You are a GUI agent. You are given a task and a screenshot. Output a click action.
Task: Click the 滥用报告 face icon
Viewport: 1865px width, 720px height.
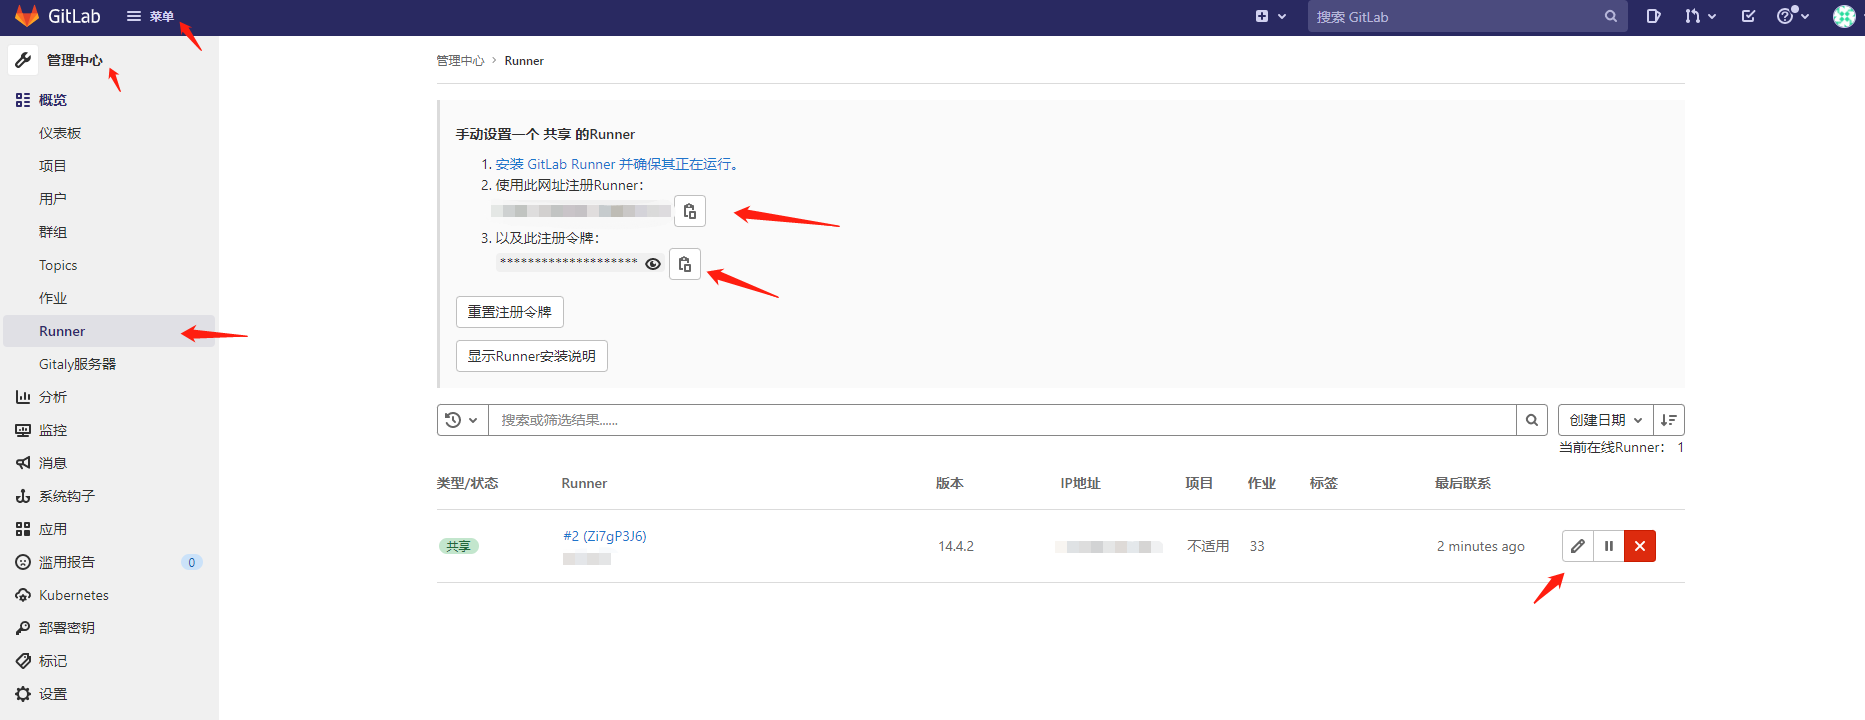23,562
